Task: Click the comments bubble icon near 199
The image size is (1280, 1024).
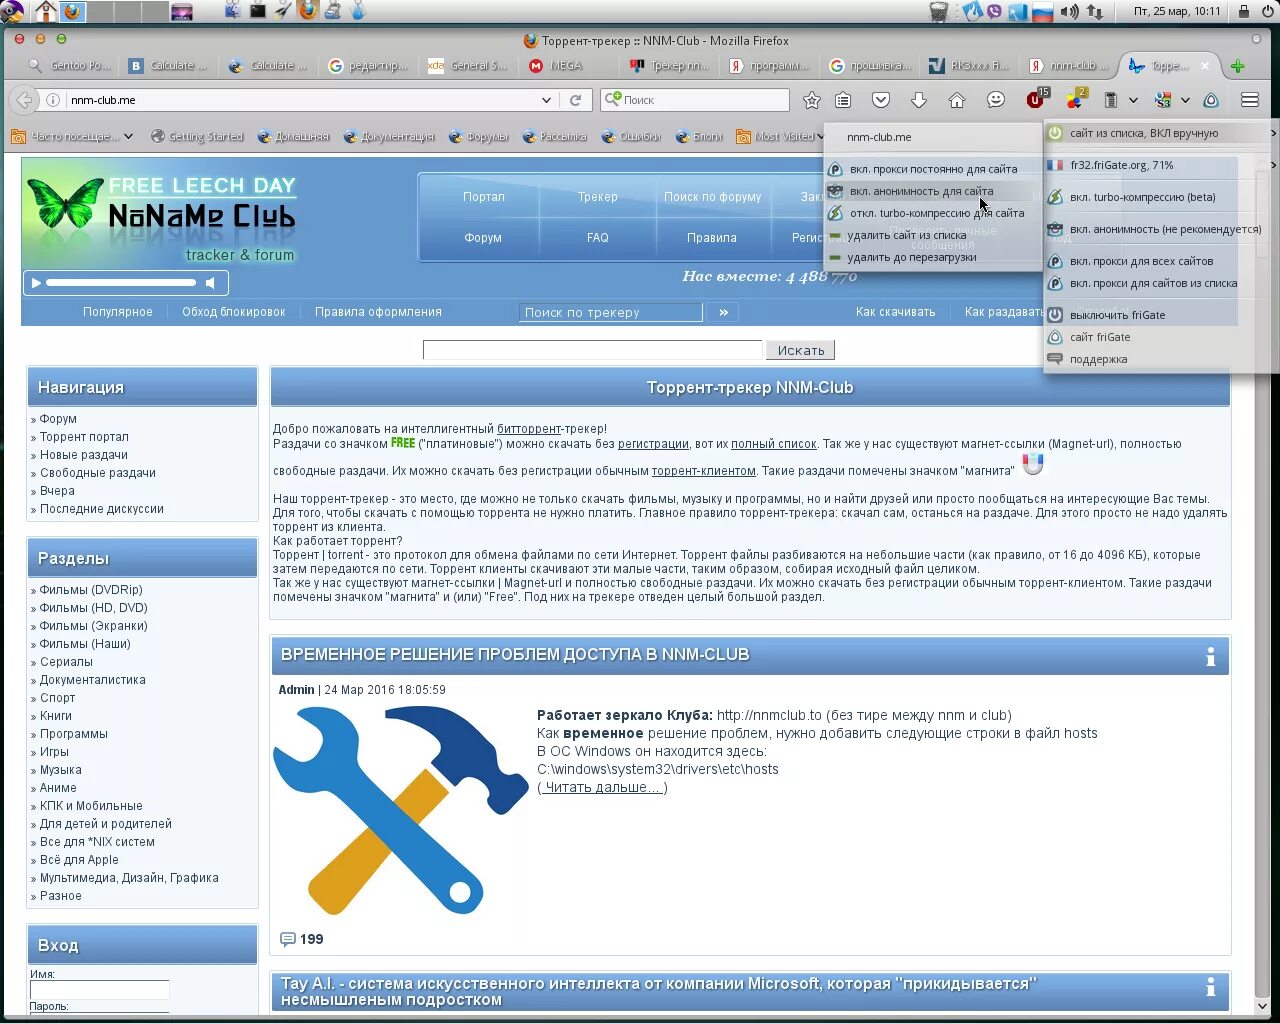Action: pyautogui.click(x=288, y=939)
